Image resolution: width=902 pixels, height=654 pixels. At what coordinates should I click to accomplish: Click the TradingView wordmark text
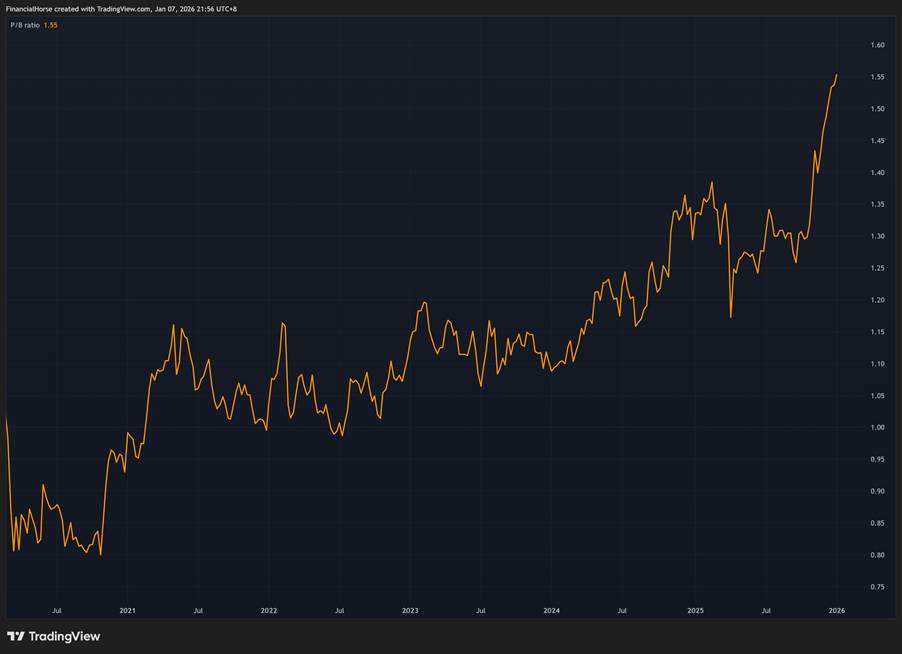point(65,636)
